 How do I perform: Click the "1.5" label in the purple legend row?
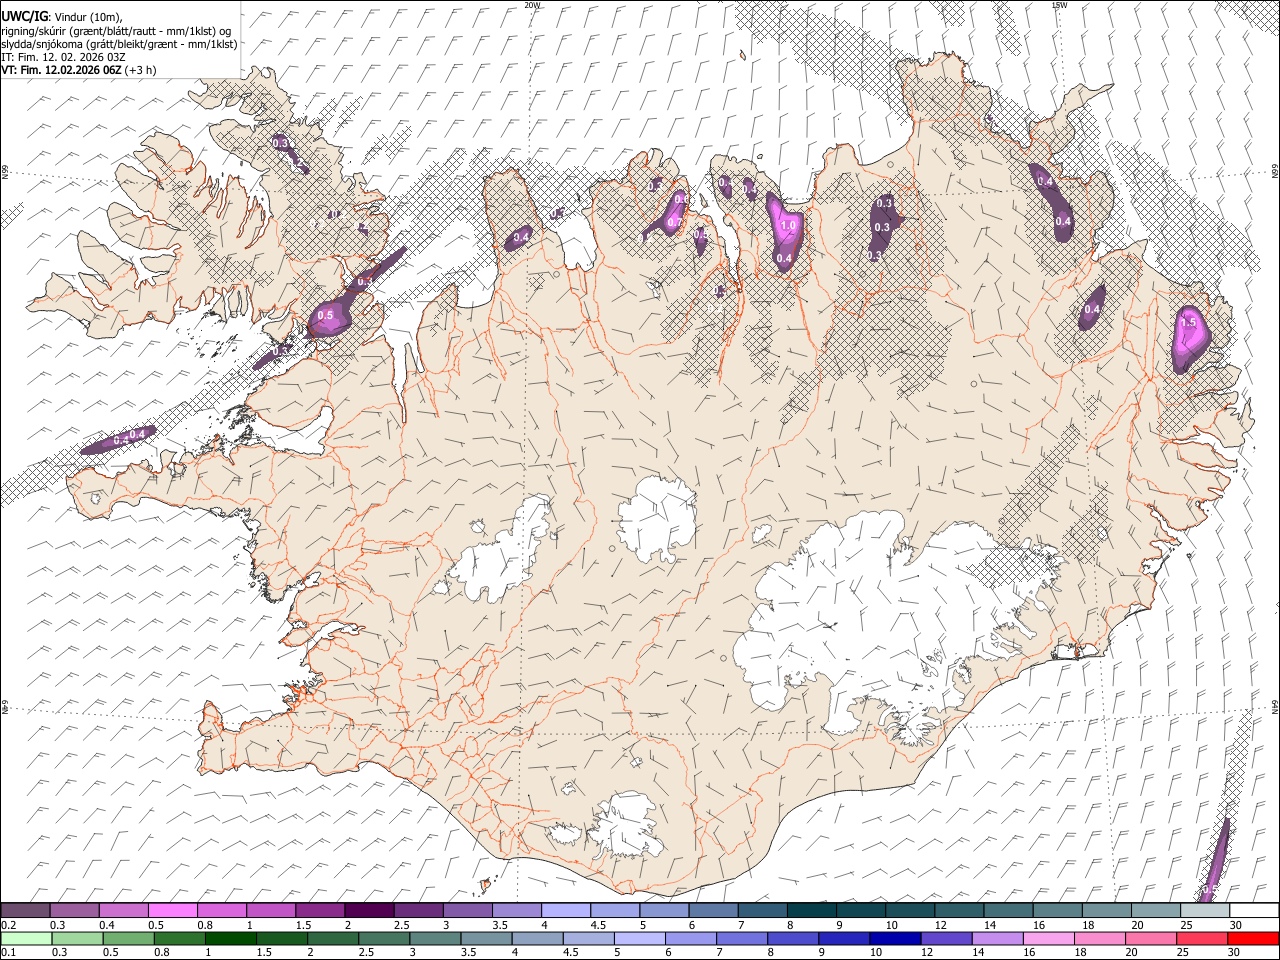click(x=303, y=925)
